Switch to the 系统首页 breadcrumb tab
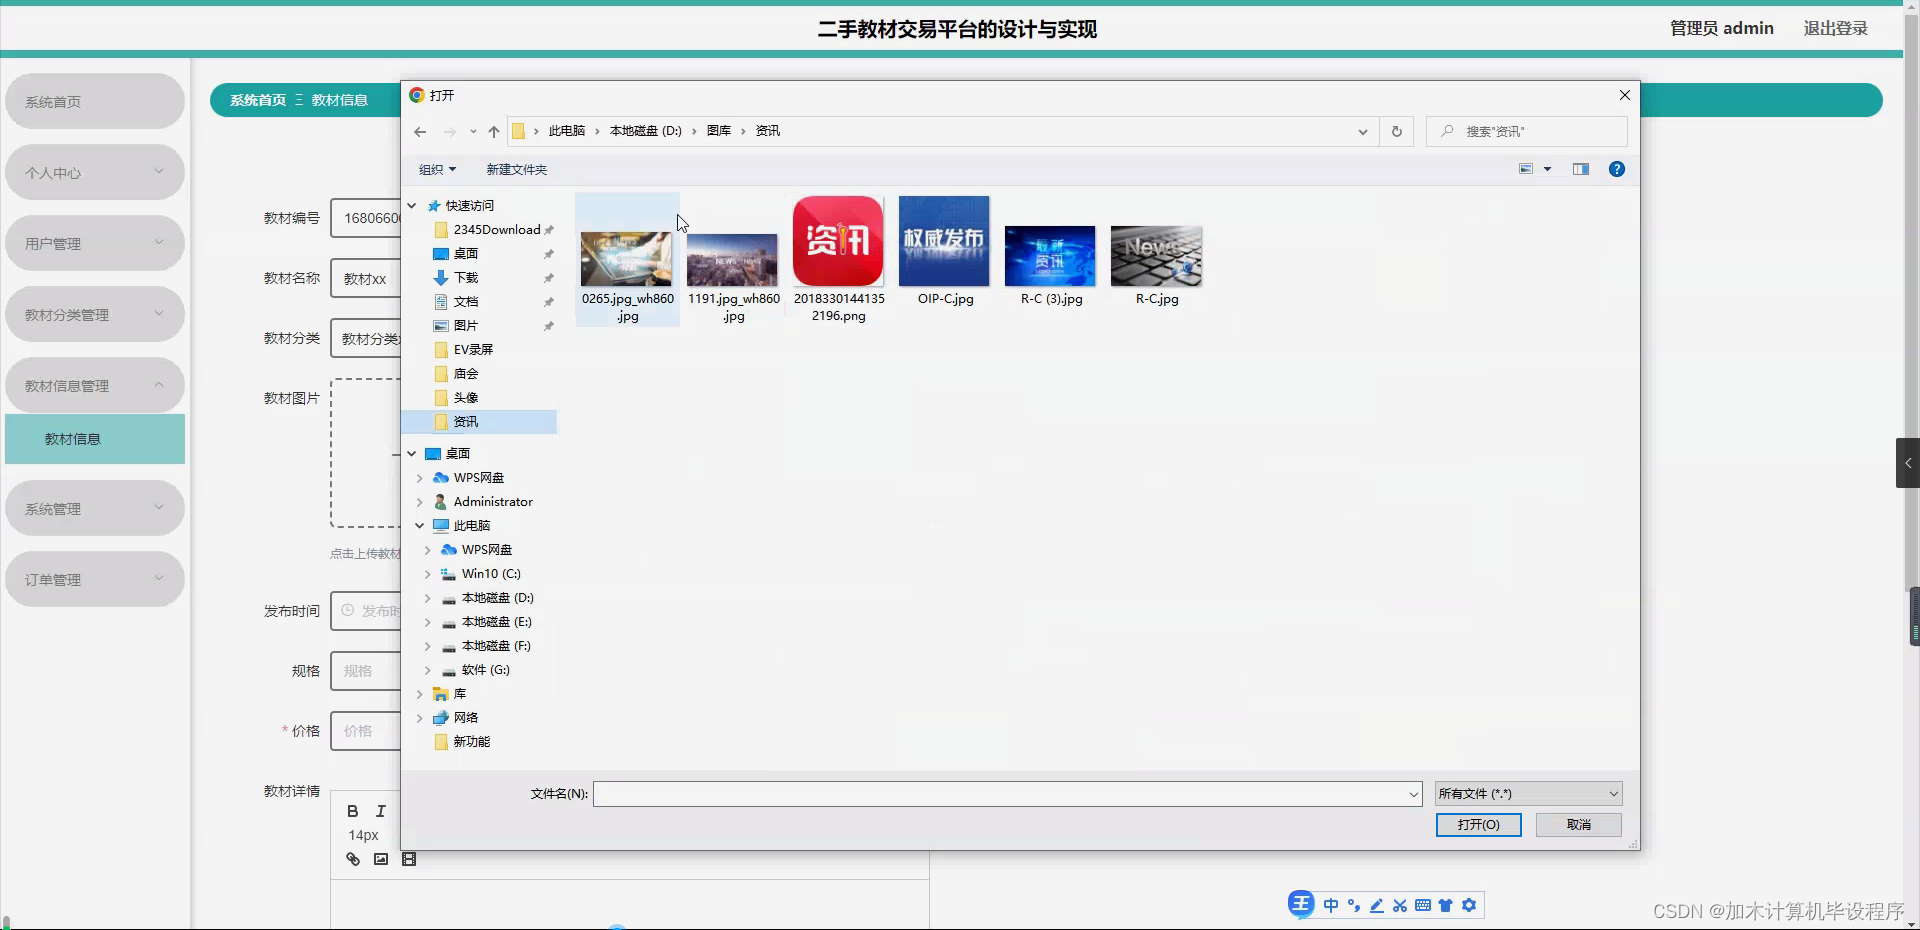 pyautogui.click(x=256, y=100)
